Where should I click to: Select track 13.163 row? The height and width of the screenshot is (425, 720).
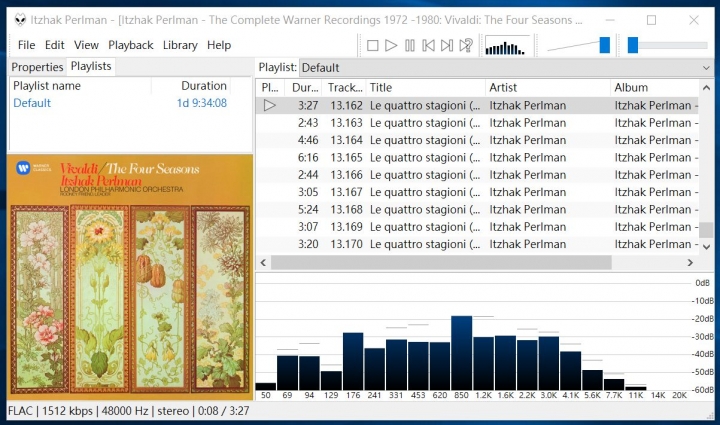[x=477, y=123]
